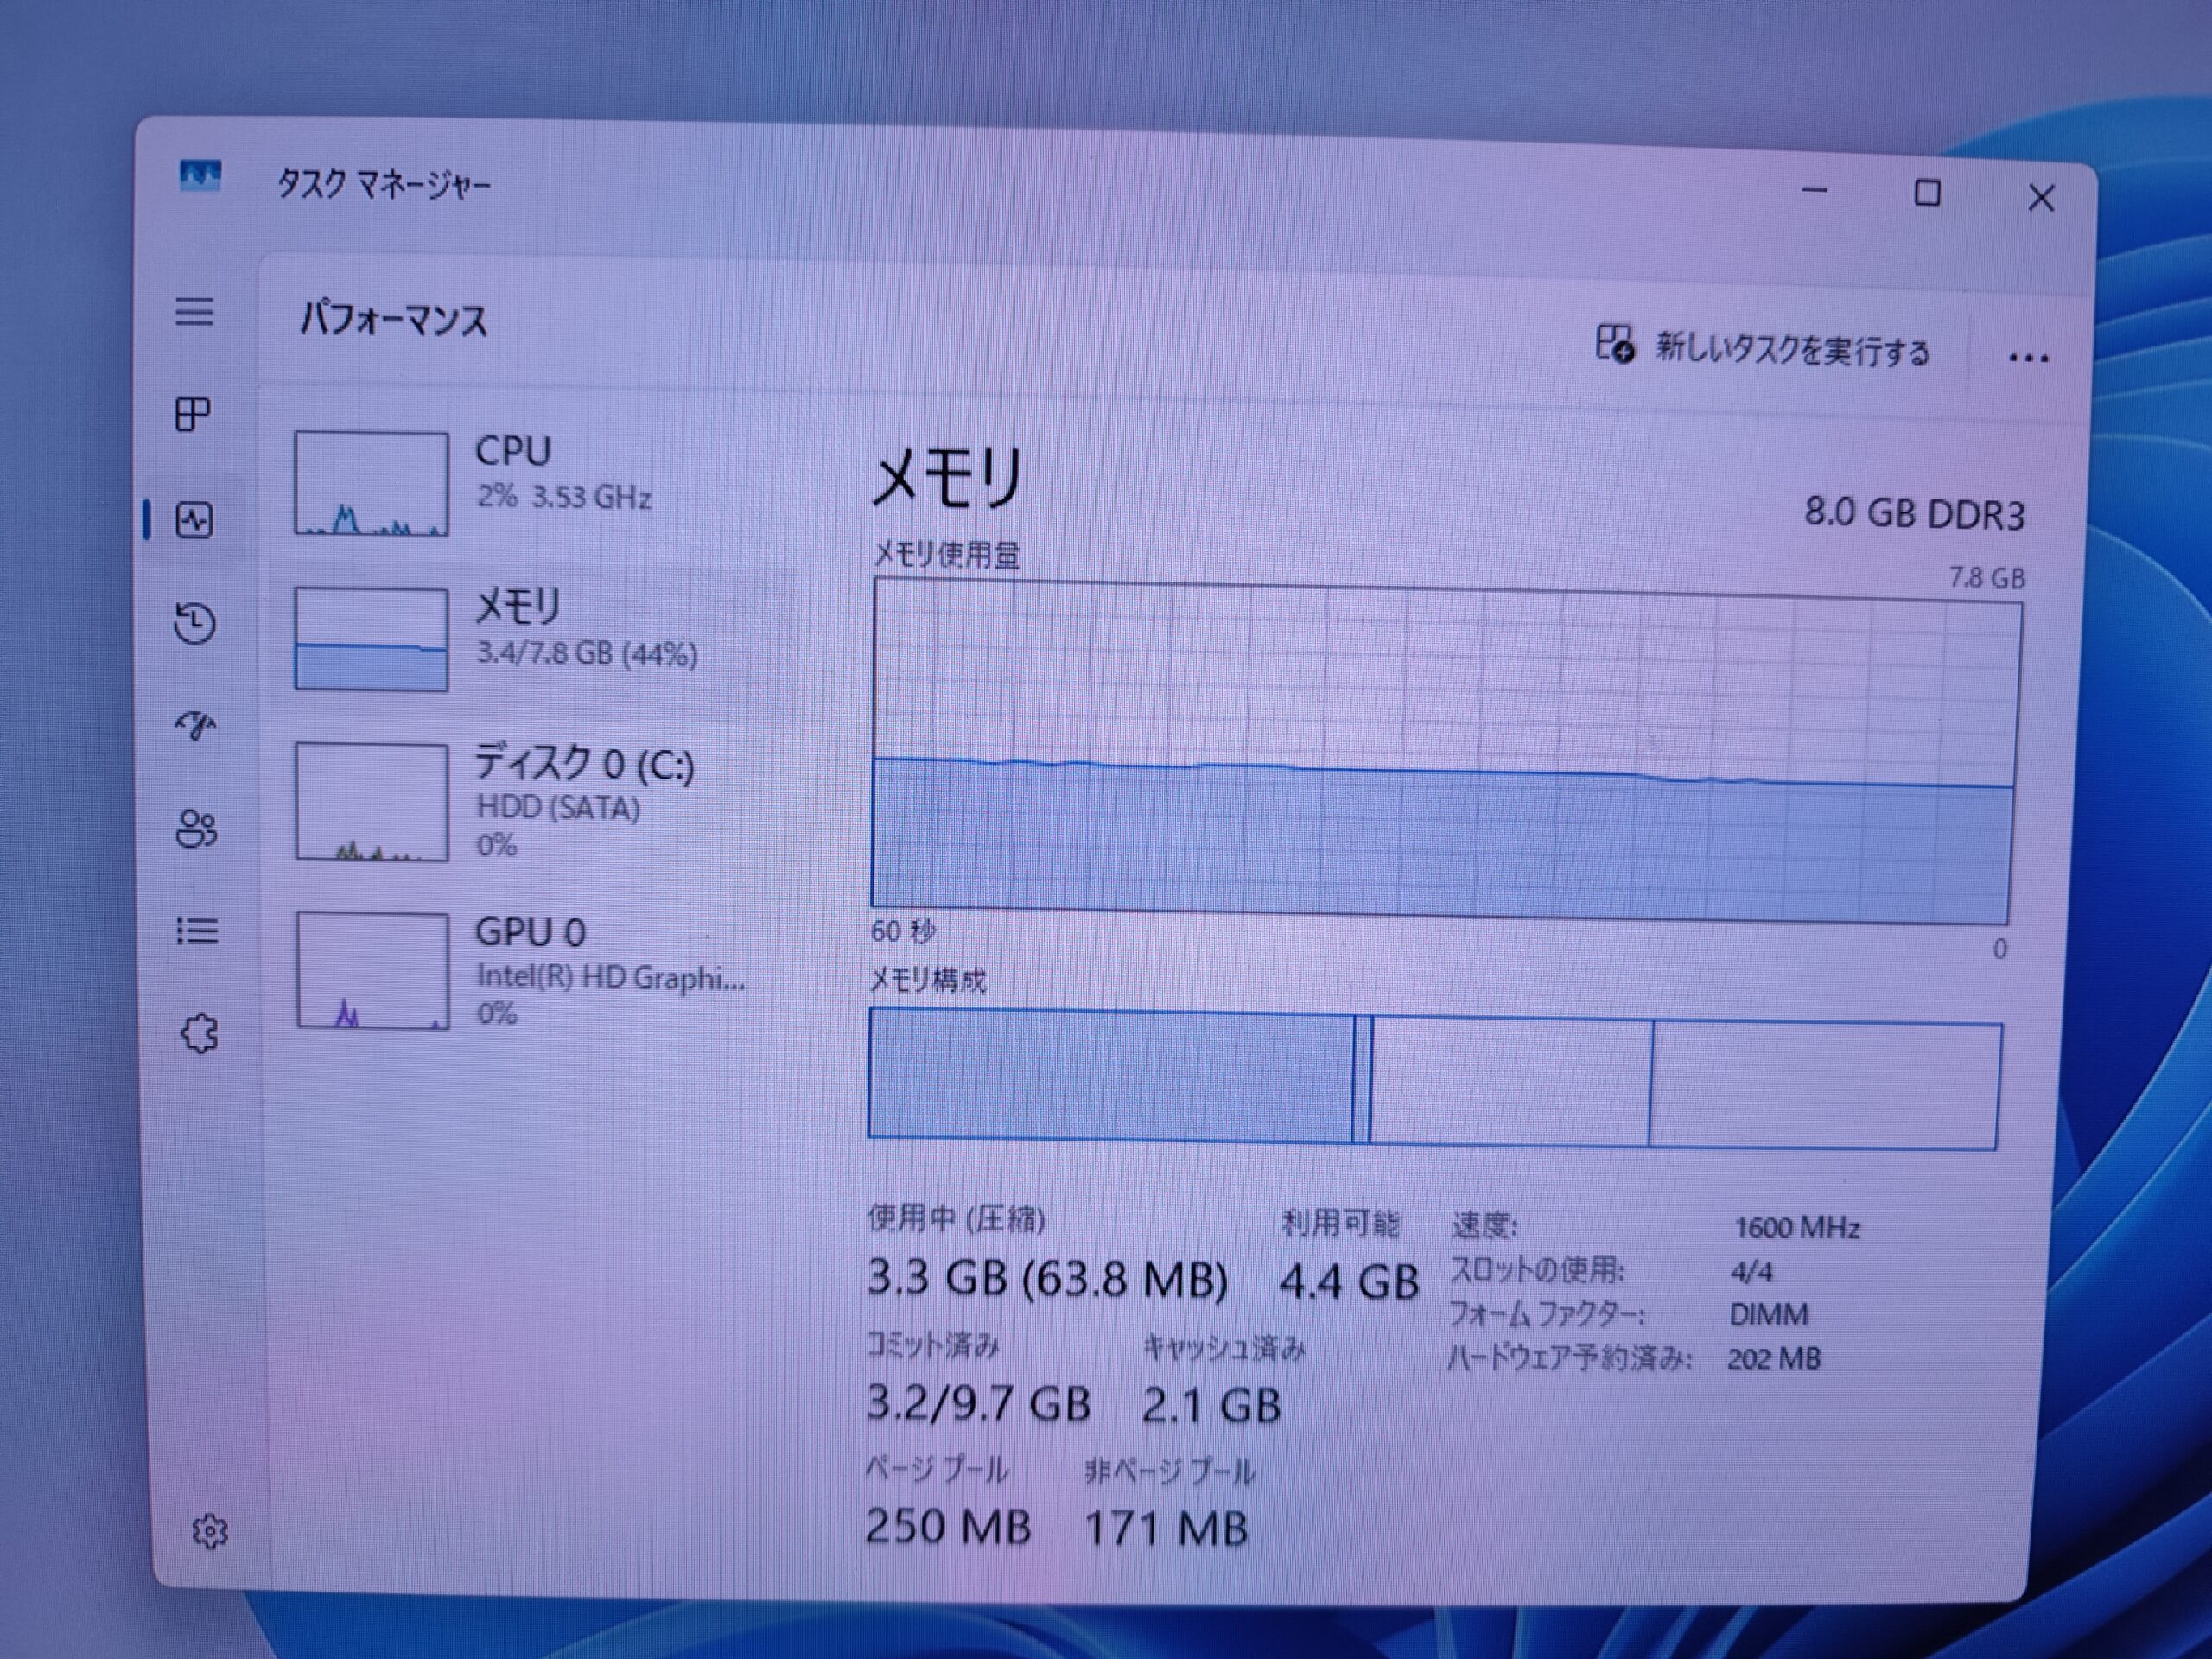Click the 8.0 GB DDR3 label
Viewport: 2212px width, 1659px height.
tap(1914, 514)
